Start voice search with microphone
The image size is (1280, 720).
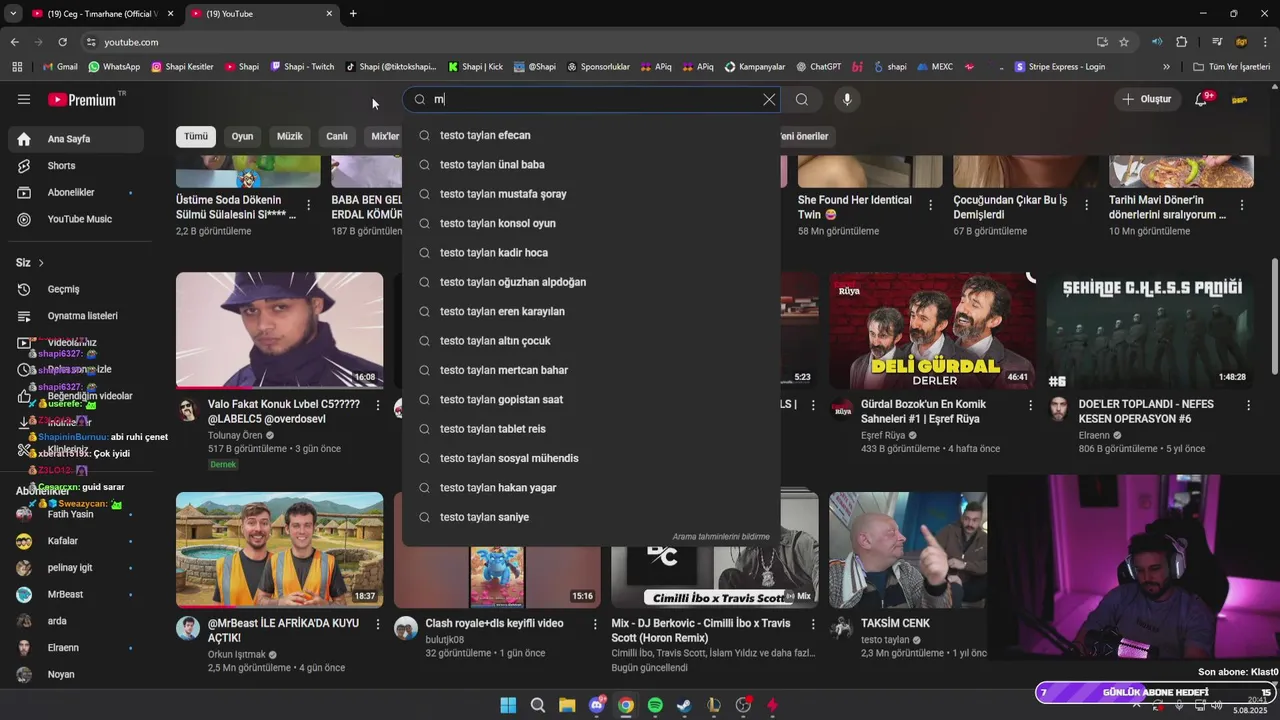click(x=847, y=99)
